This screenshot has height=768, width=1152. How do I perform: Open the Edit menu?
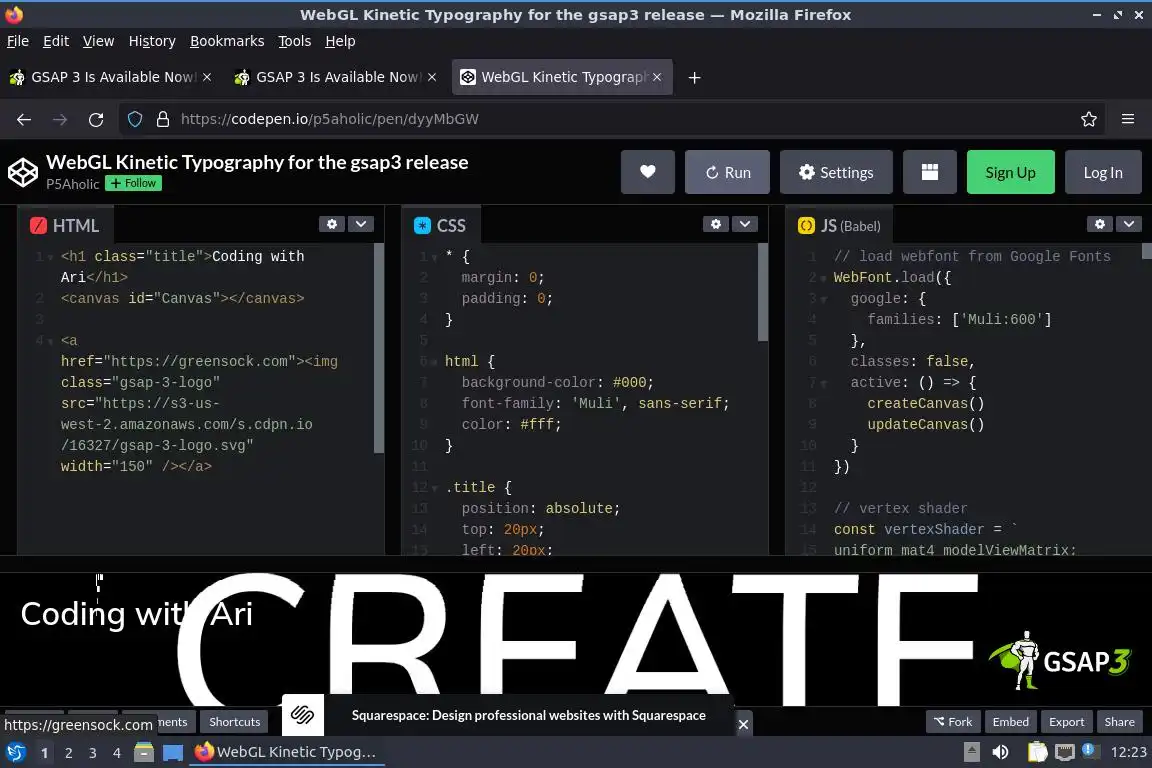coord(56,41)
